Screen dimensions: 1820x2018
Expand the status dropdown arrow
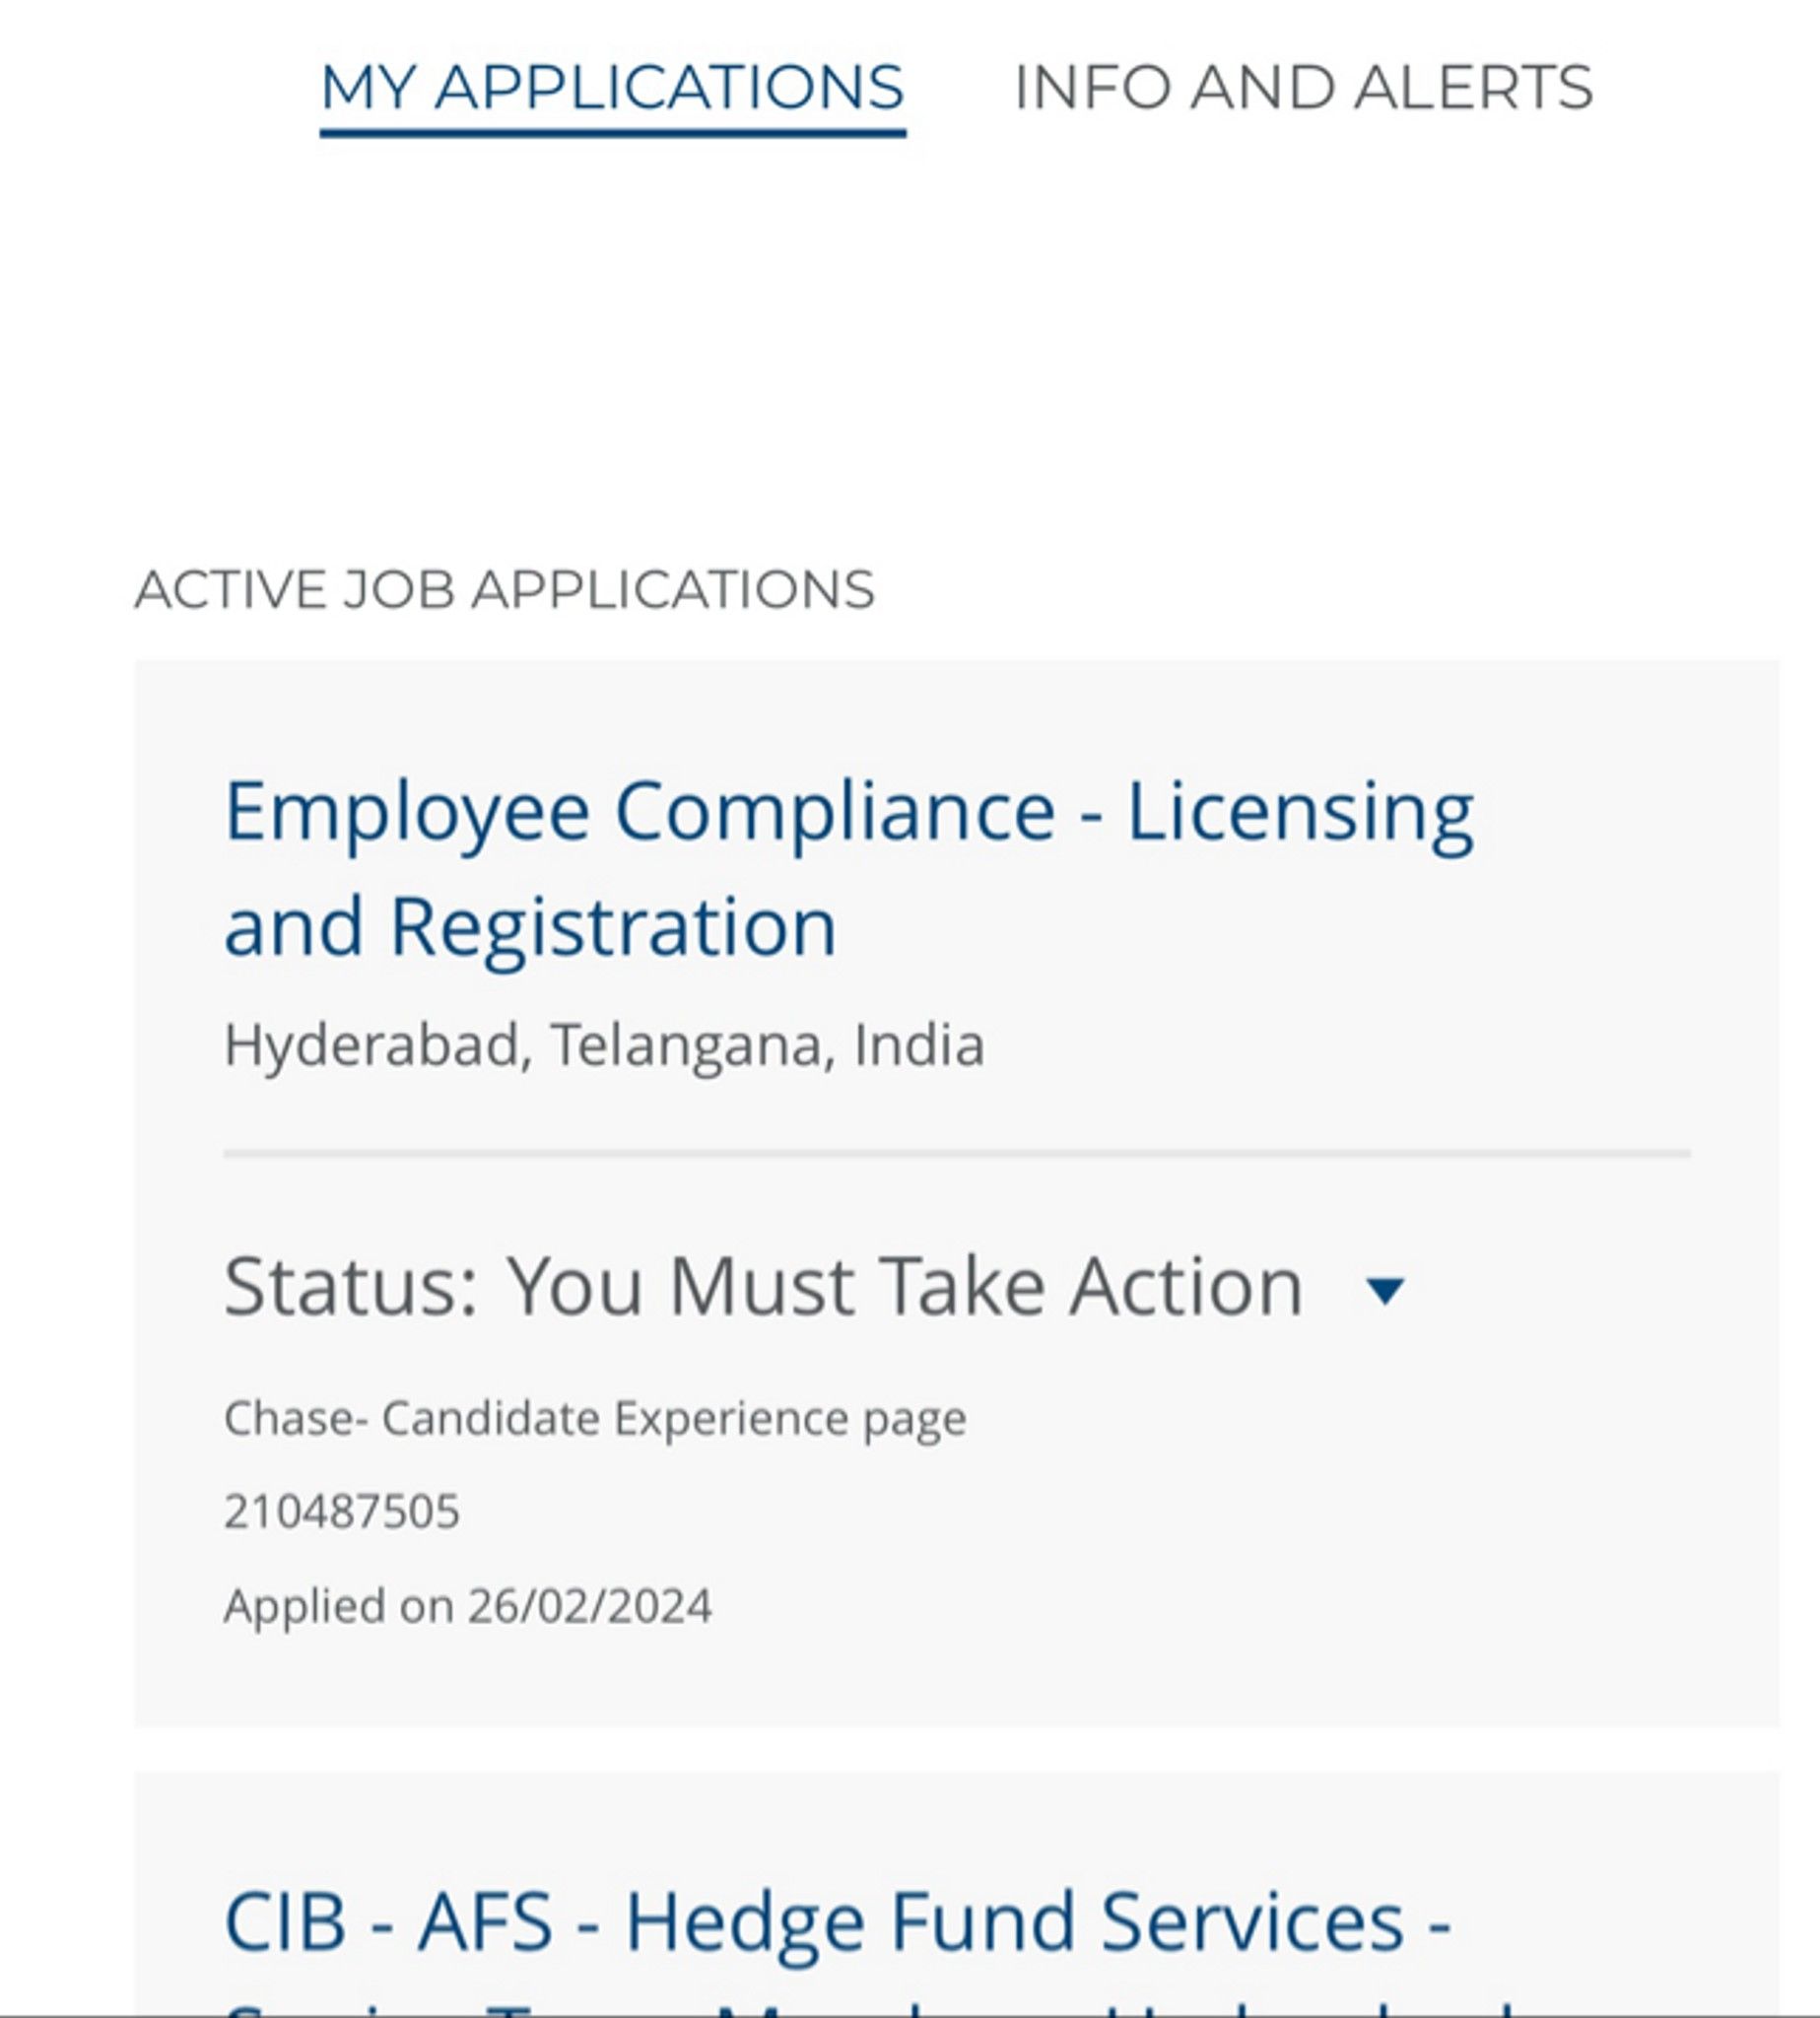1385,1290
